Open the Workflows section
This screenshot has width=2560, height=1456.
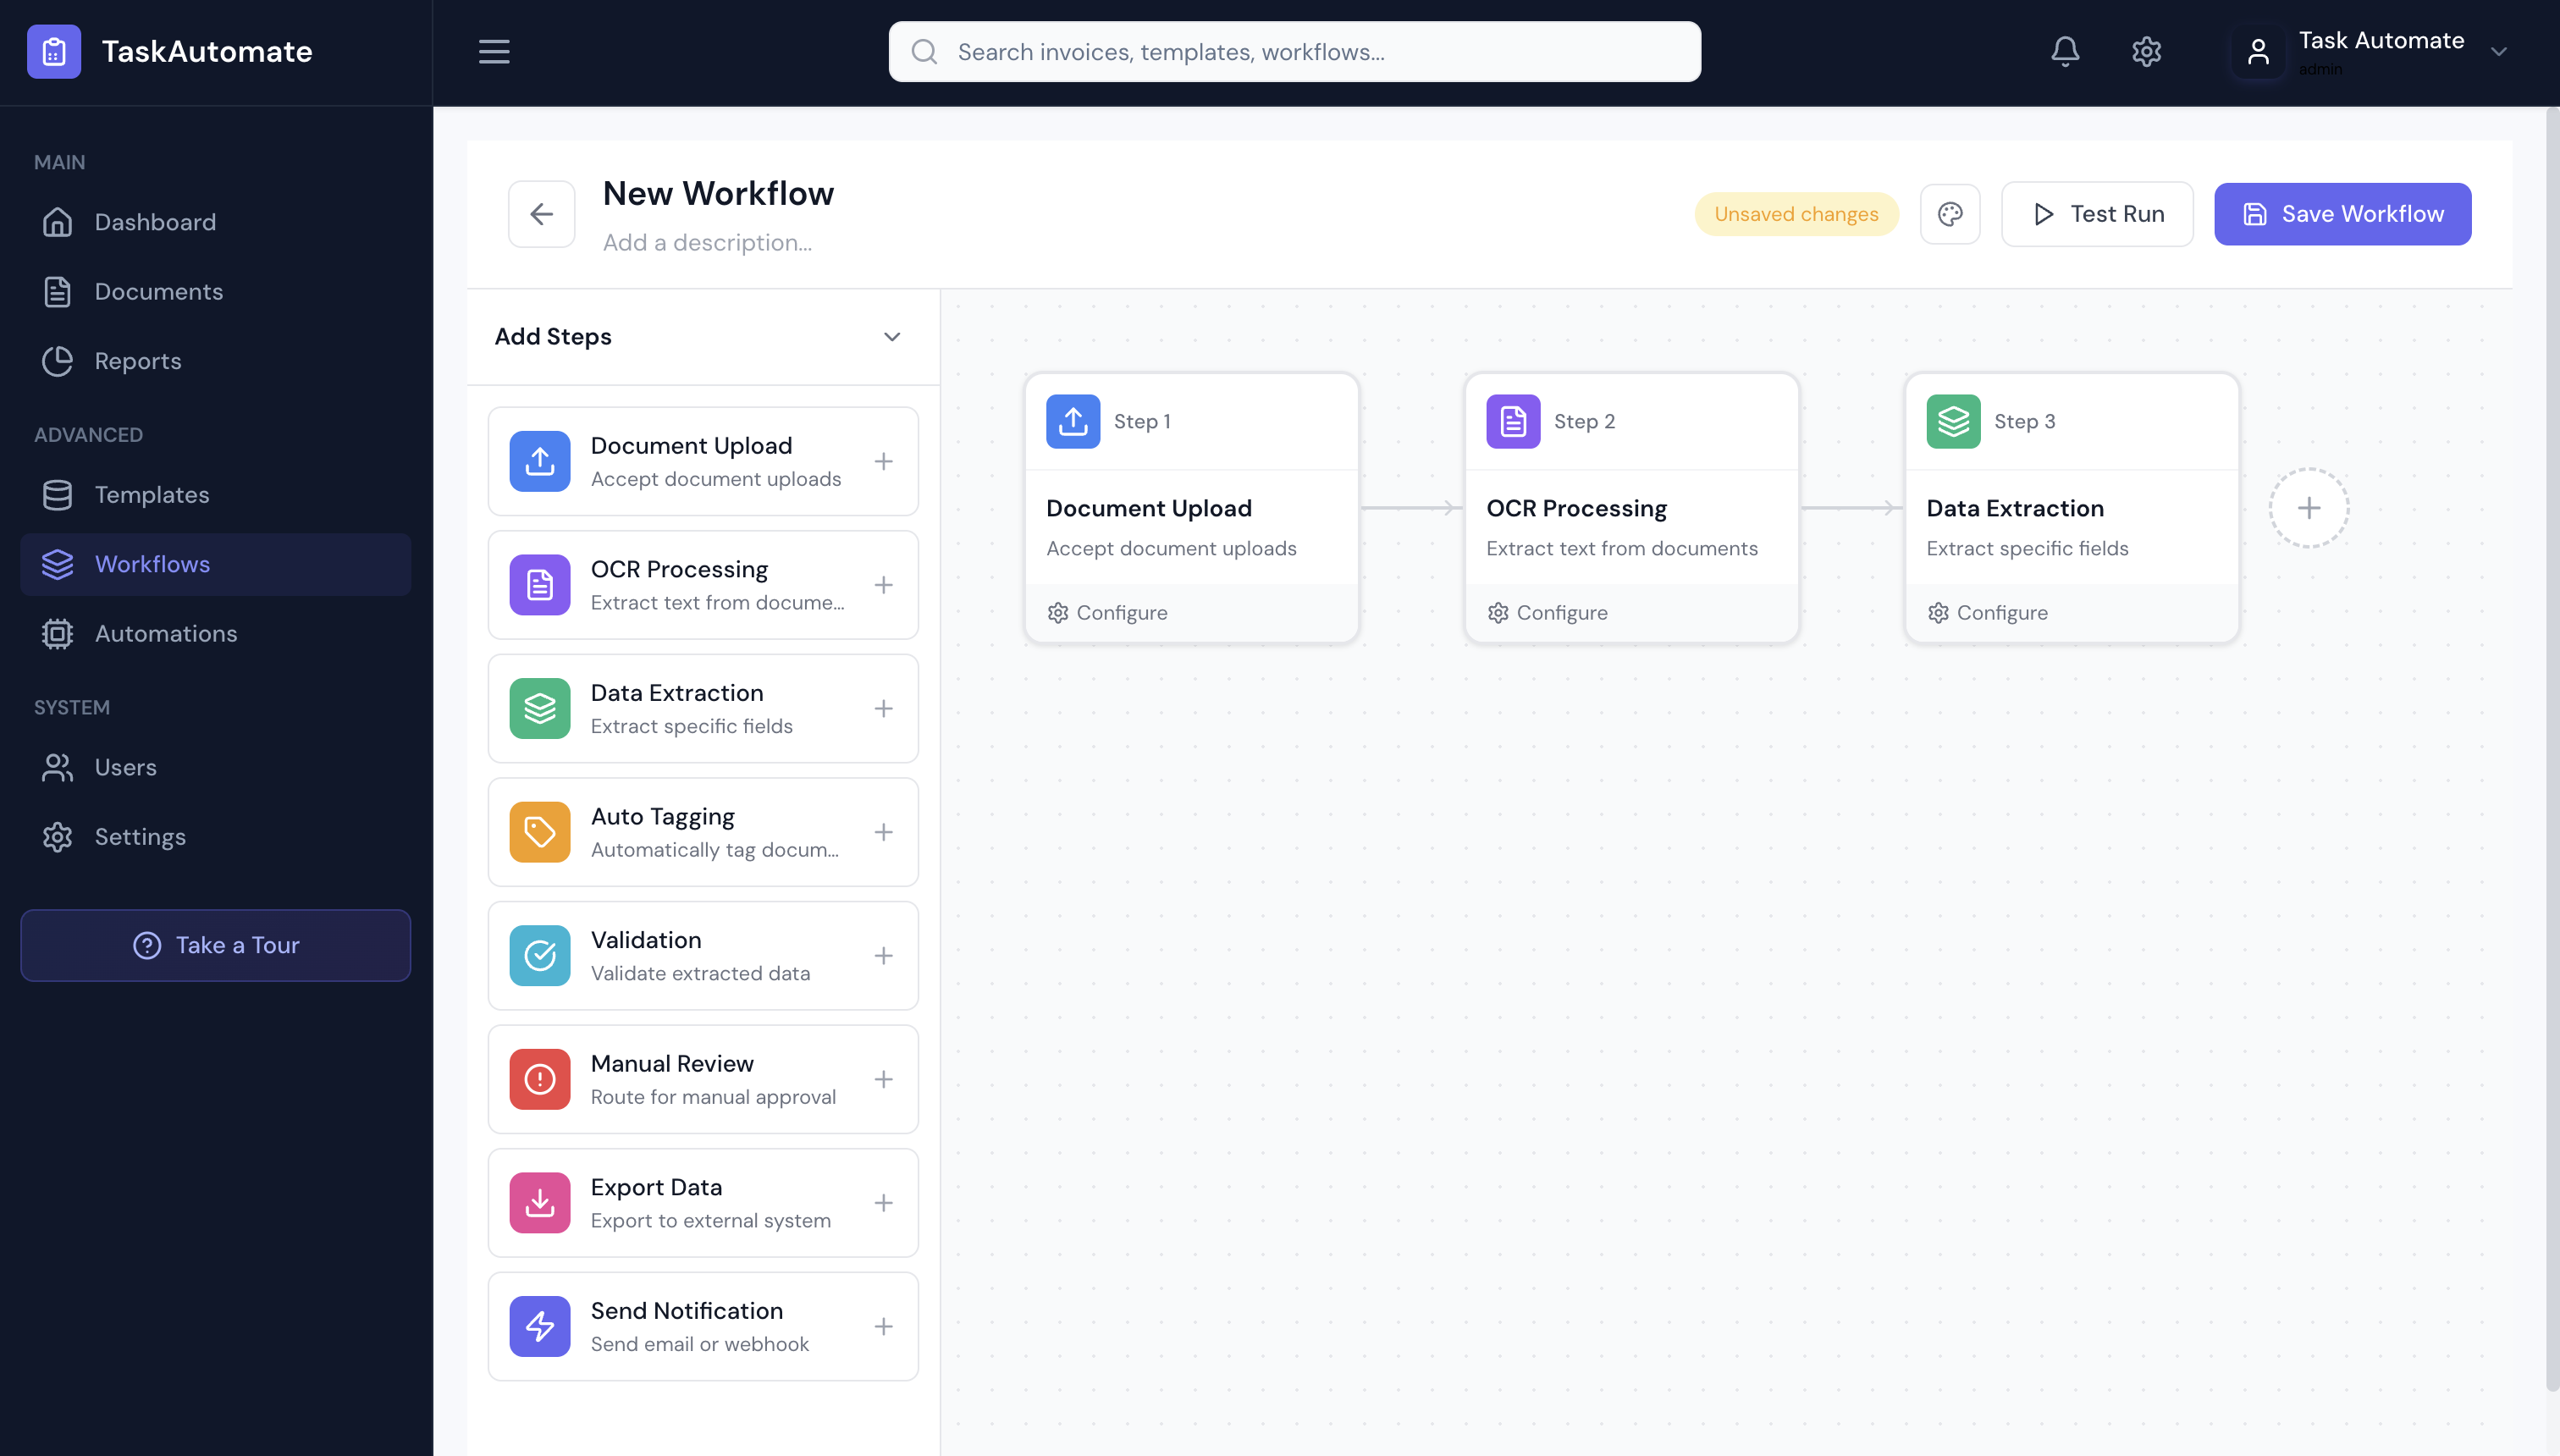point(152,563)
